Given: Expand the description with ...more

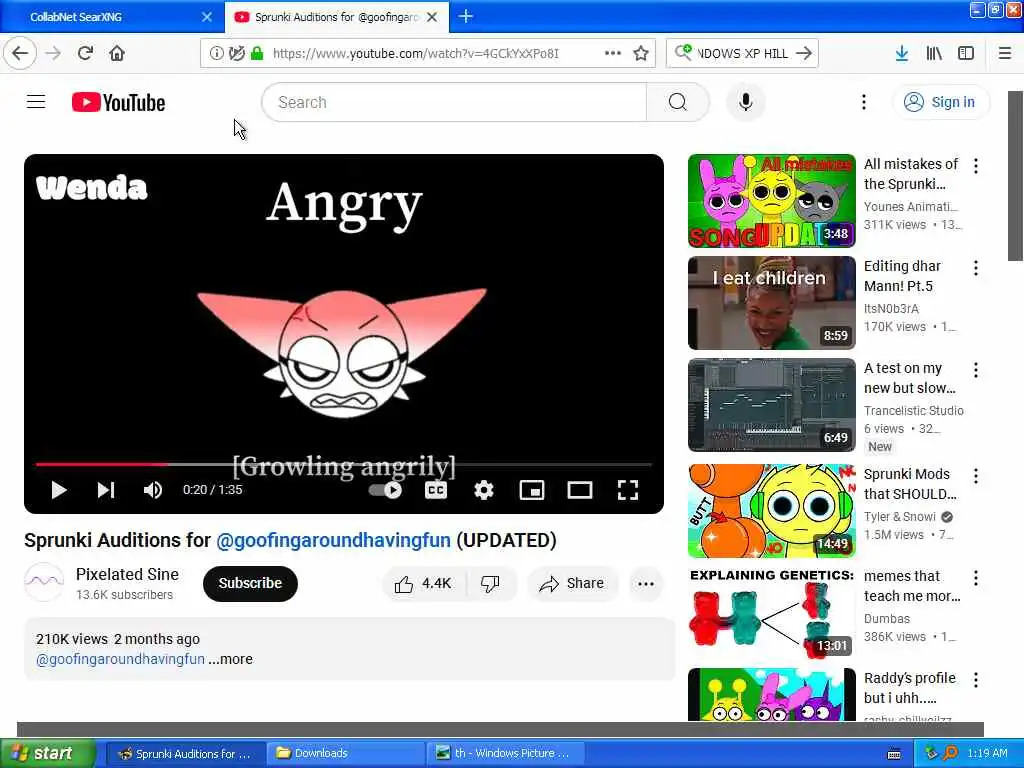Looking at the screenshot, I should coord(231,659).
